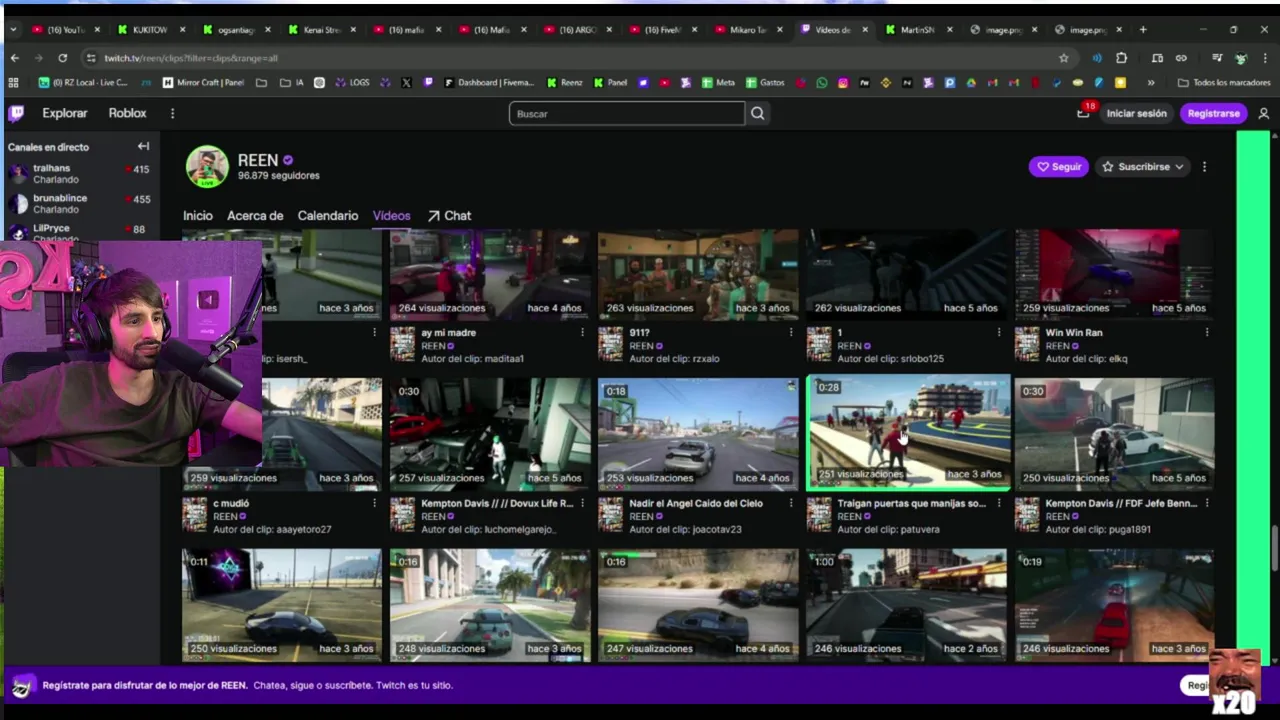Collapse the Canales en directo sidebar
This screenshot has height=720, width=1280.
(x=143, y=146)
